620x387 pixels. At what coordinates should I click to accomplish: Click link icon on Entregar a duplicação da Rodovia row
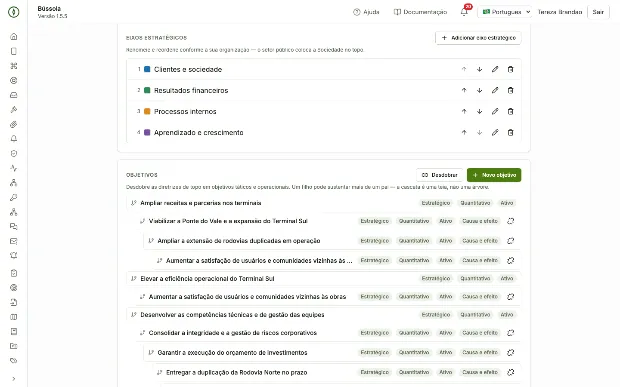pyautogui.click(x=510, y=372)
